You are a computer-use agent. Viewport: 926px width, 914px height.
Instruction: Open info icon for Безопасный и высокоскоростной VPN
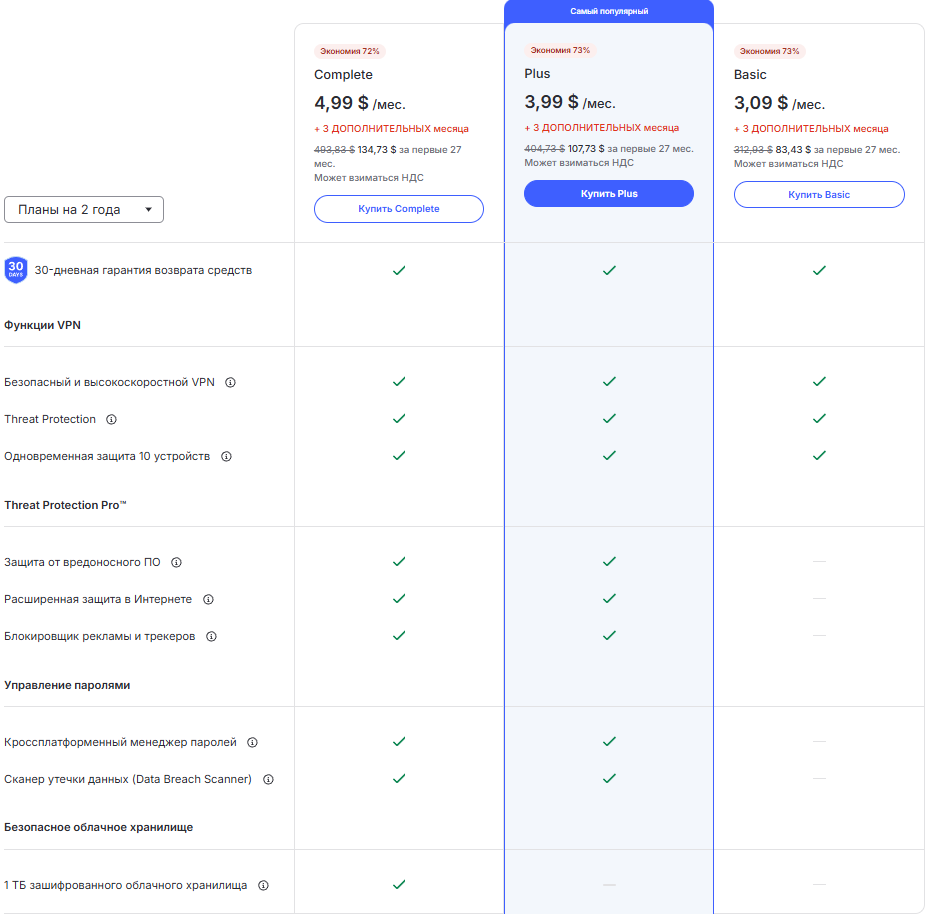pyautogui.click(x=230, y=383)
